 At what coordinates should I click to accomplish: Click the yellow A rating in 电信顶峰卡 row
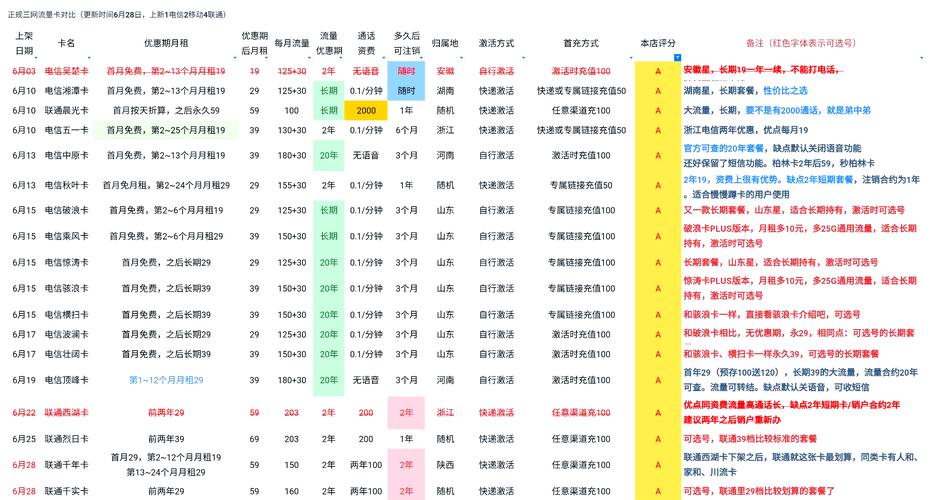(658, 380)
